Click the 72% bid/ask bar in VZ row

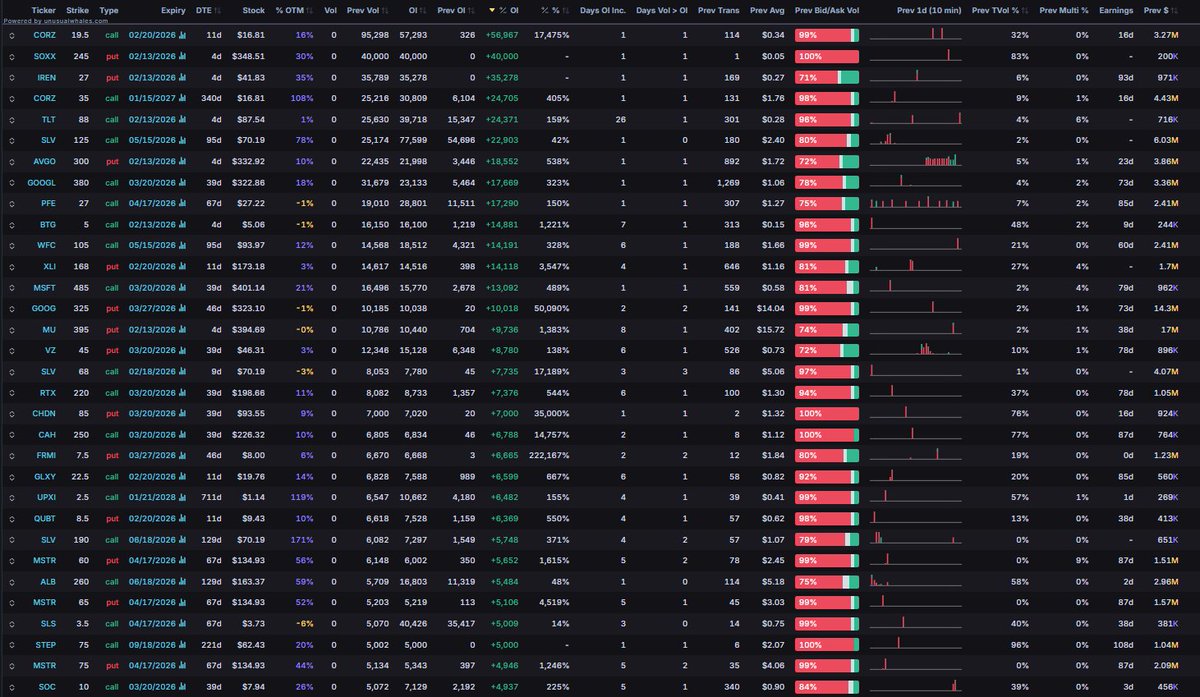(827, 350)
